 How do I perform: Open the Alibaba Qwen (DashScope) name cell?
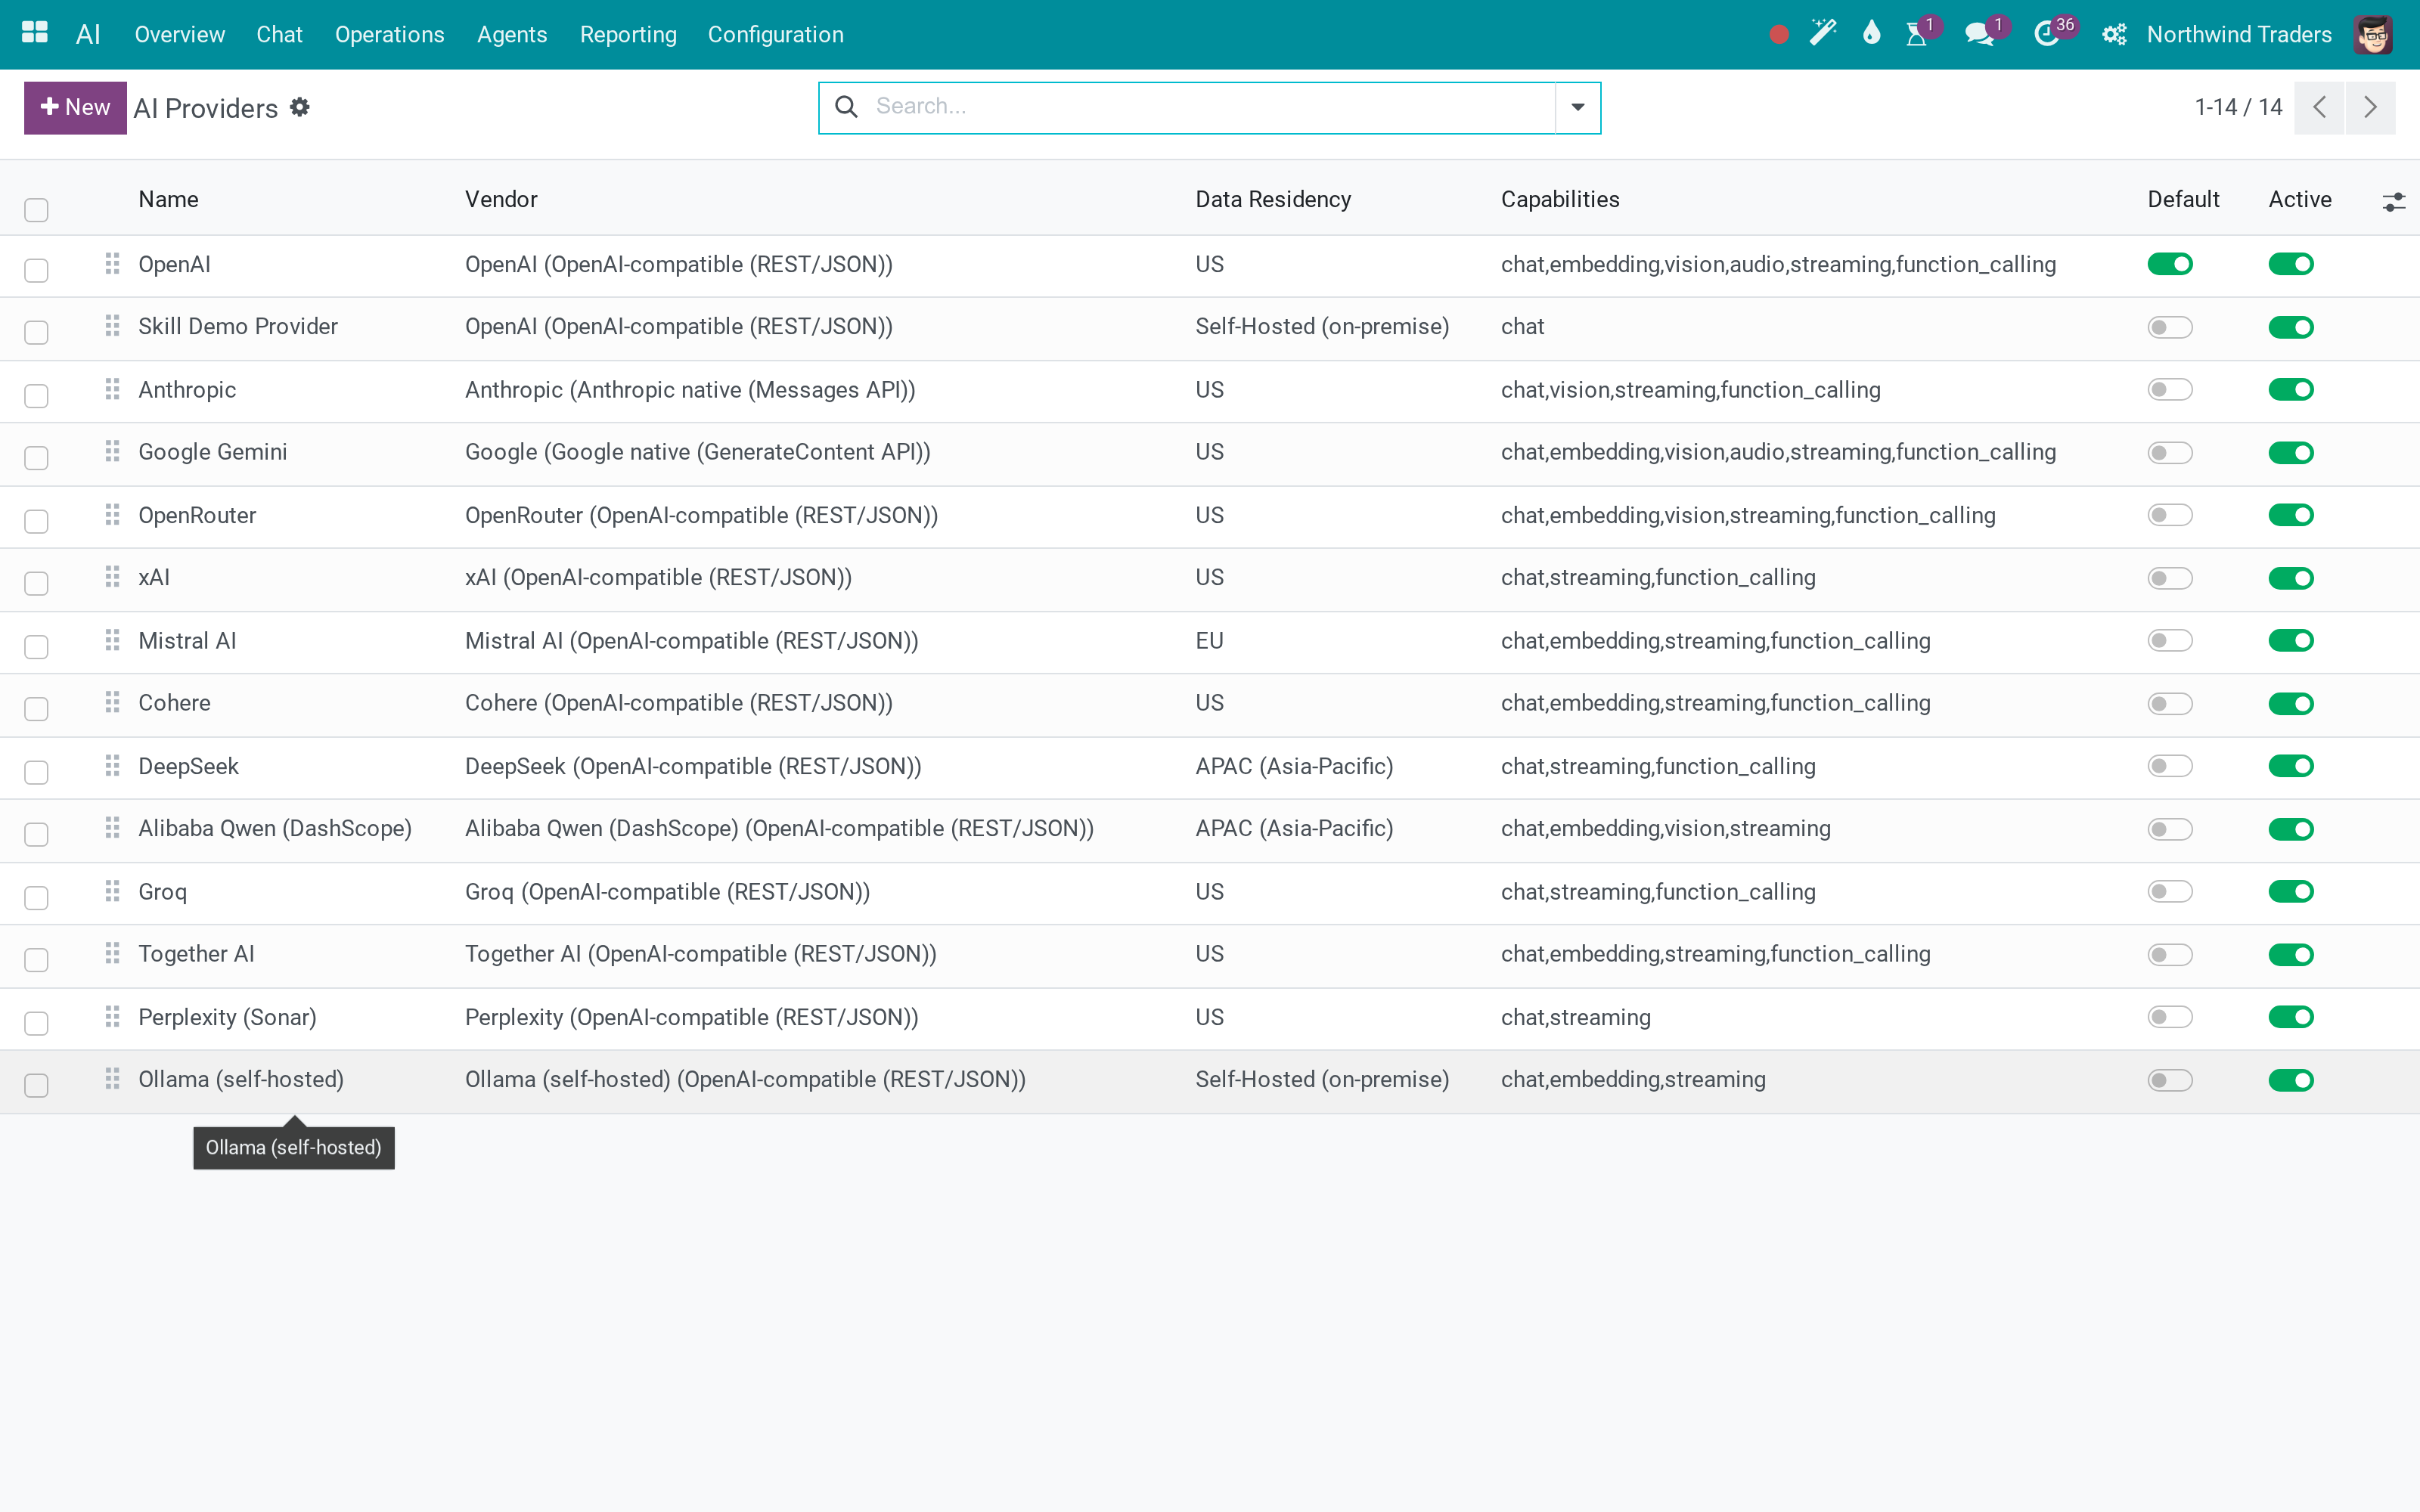[275, 828]
